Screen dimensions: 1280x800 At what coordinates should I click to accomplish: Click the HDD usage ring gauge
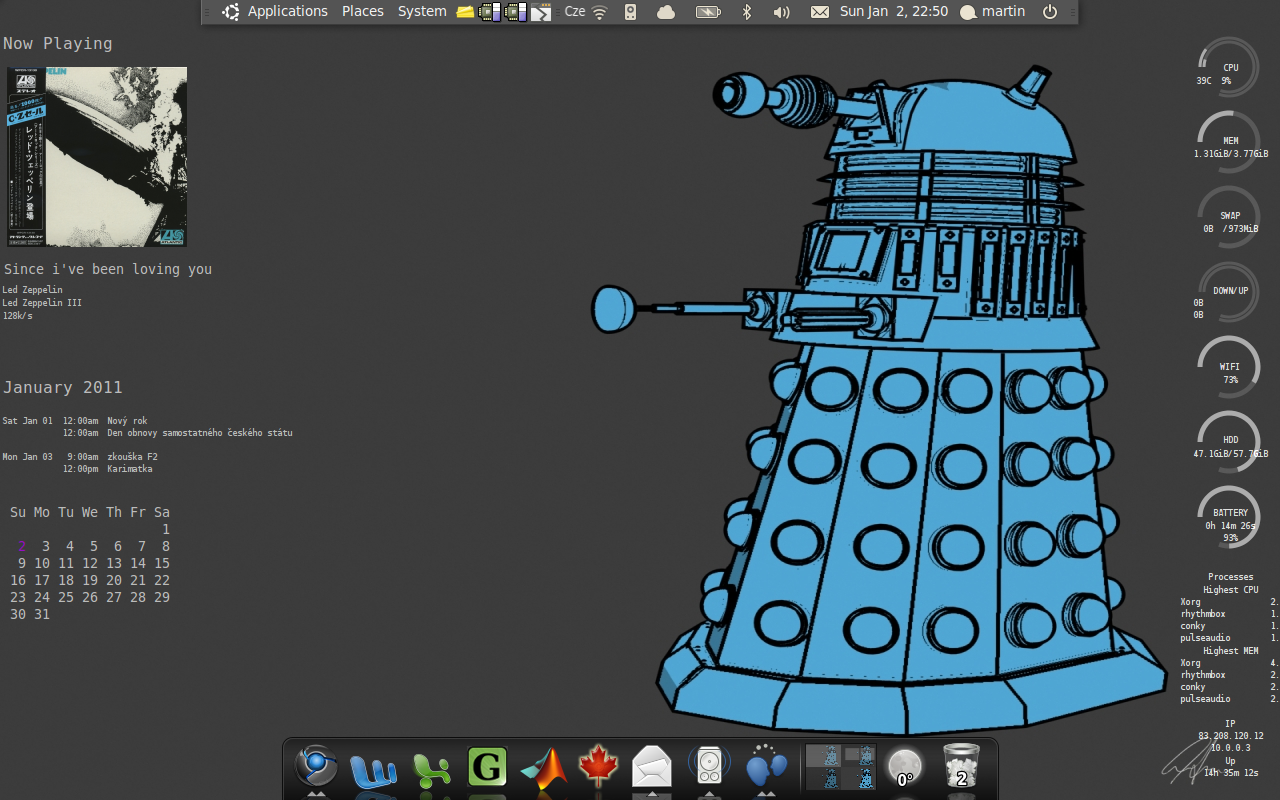pos(1230,440)
